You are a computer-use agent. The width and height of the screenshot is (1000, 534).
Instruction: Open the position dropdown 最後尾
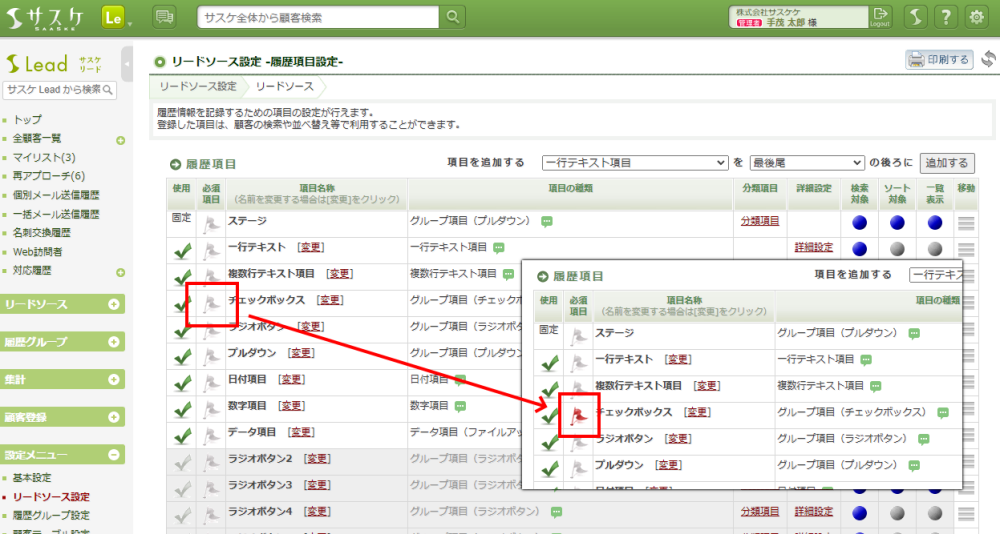(807, 163)
